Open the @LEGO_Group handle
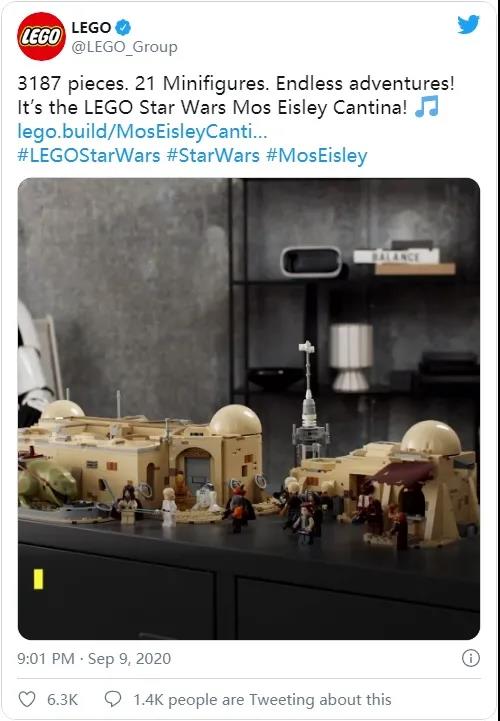Viewport: 500px width, 721px height. click(x=125, y=47)
